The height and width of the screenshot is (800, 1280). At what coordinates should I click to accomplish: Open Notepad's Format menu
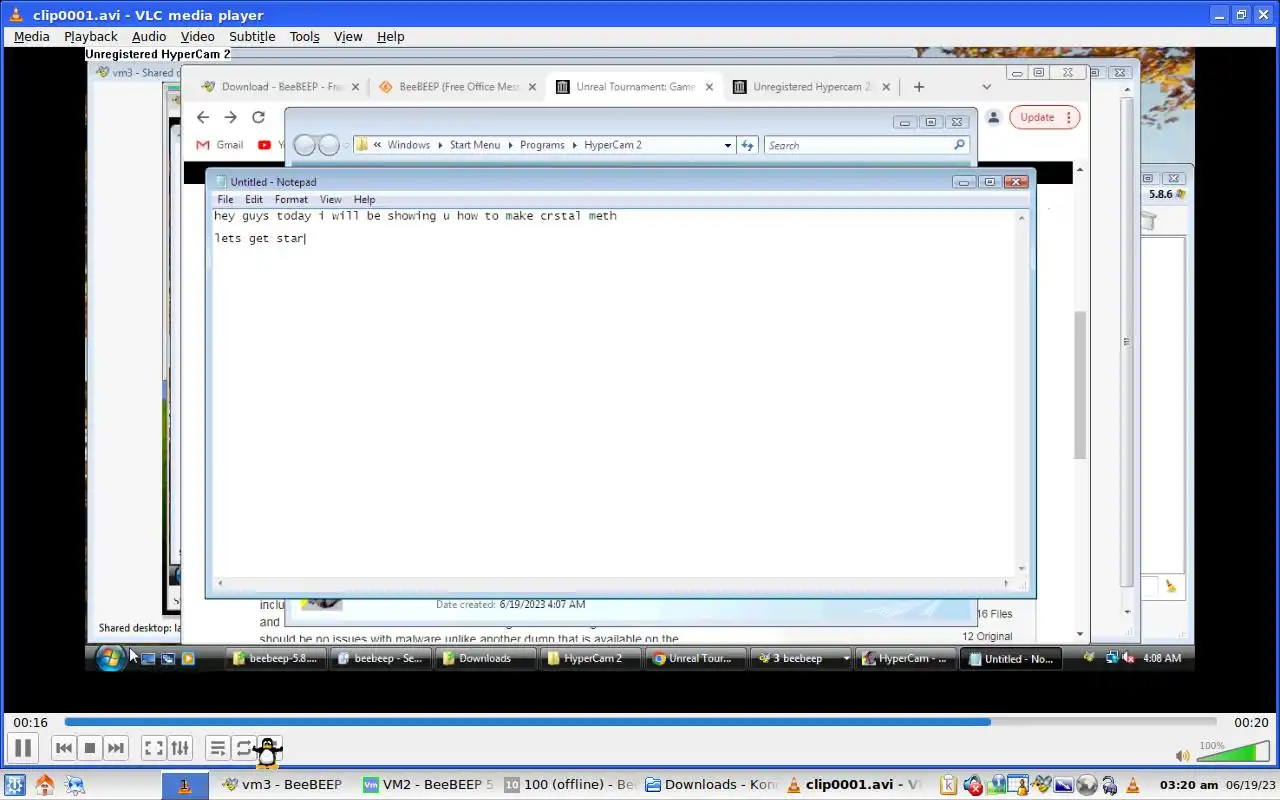pos(291,200)
